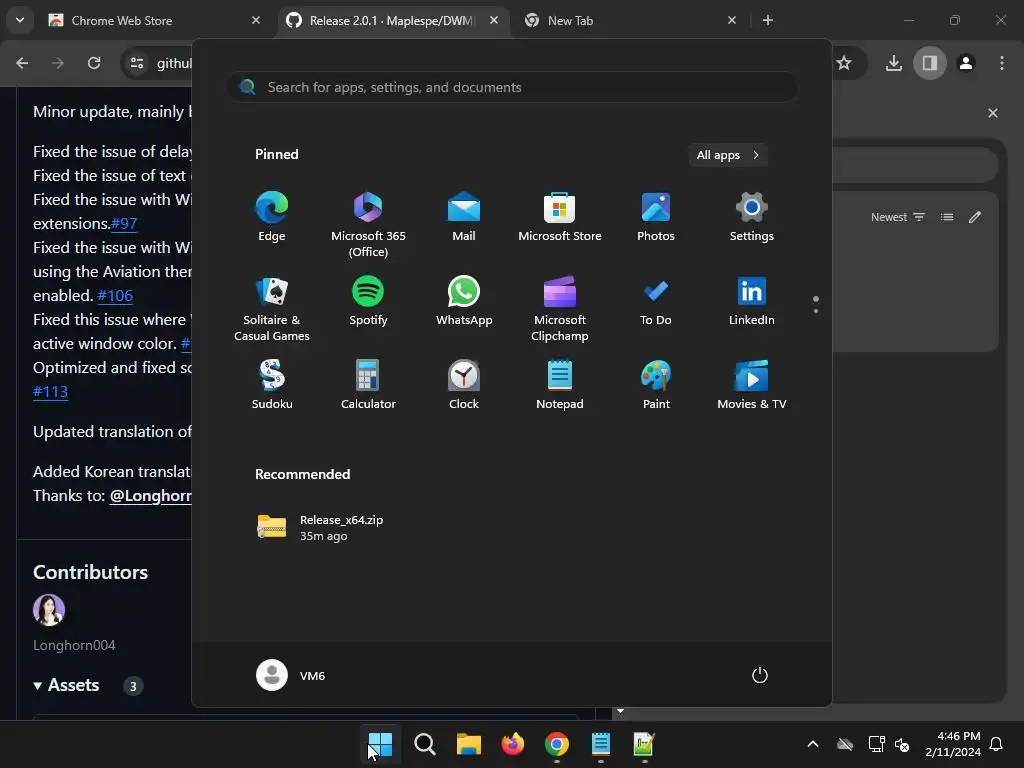Viewport: 1024px width, 768px height.
Task: Open the Calculator app
Action: click(368, 385)
